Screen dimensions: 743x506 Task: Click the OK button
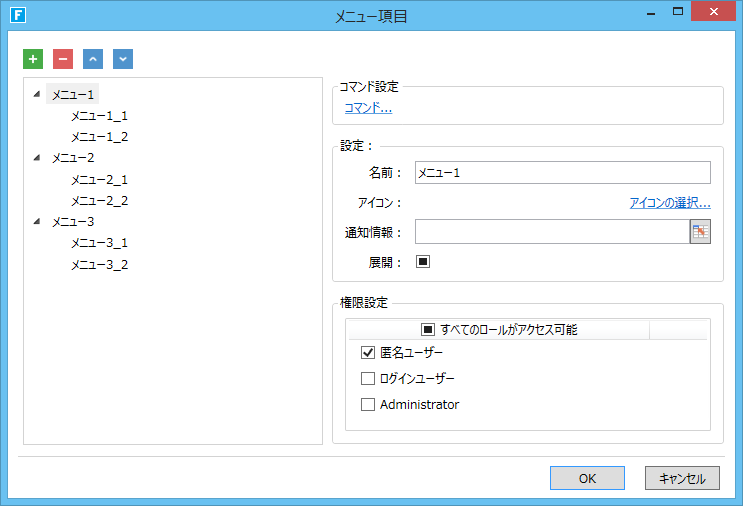click(587, 478)
